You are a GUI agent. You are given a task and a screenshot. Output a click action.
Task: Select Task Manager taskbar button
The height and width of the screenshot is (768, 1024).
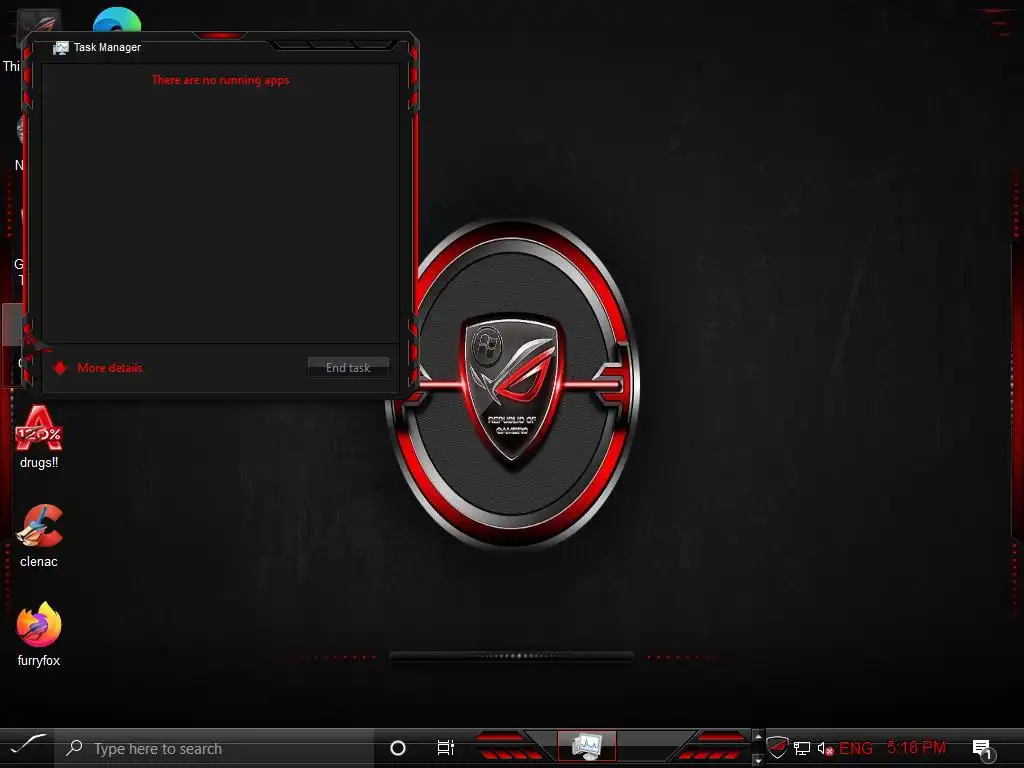[x=586, y=746]
